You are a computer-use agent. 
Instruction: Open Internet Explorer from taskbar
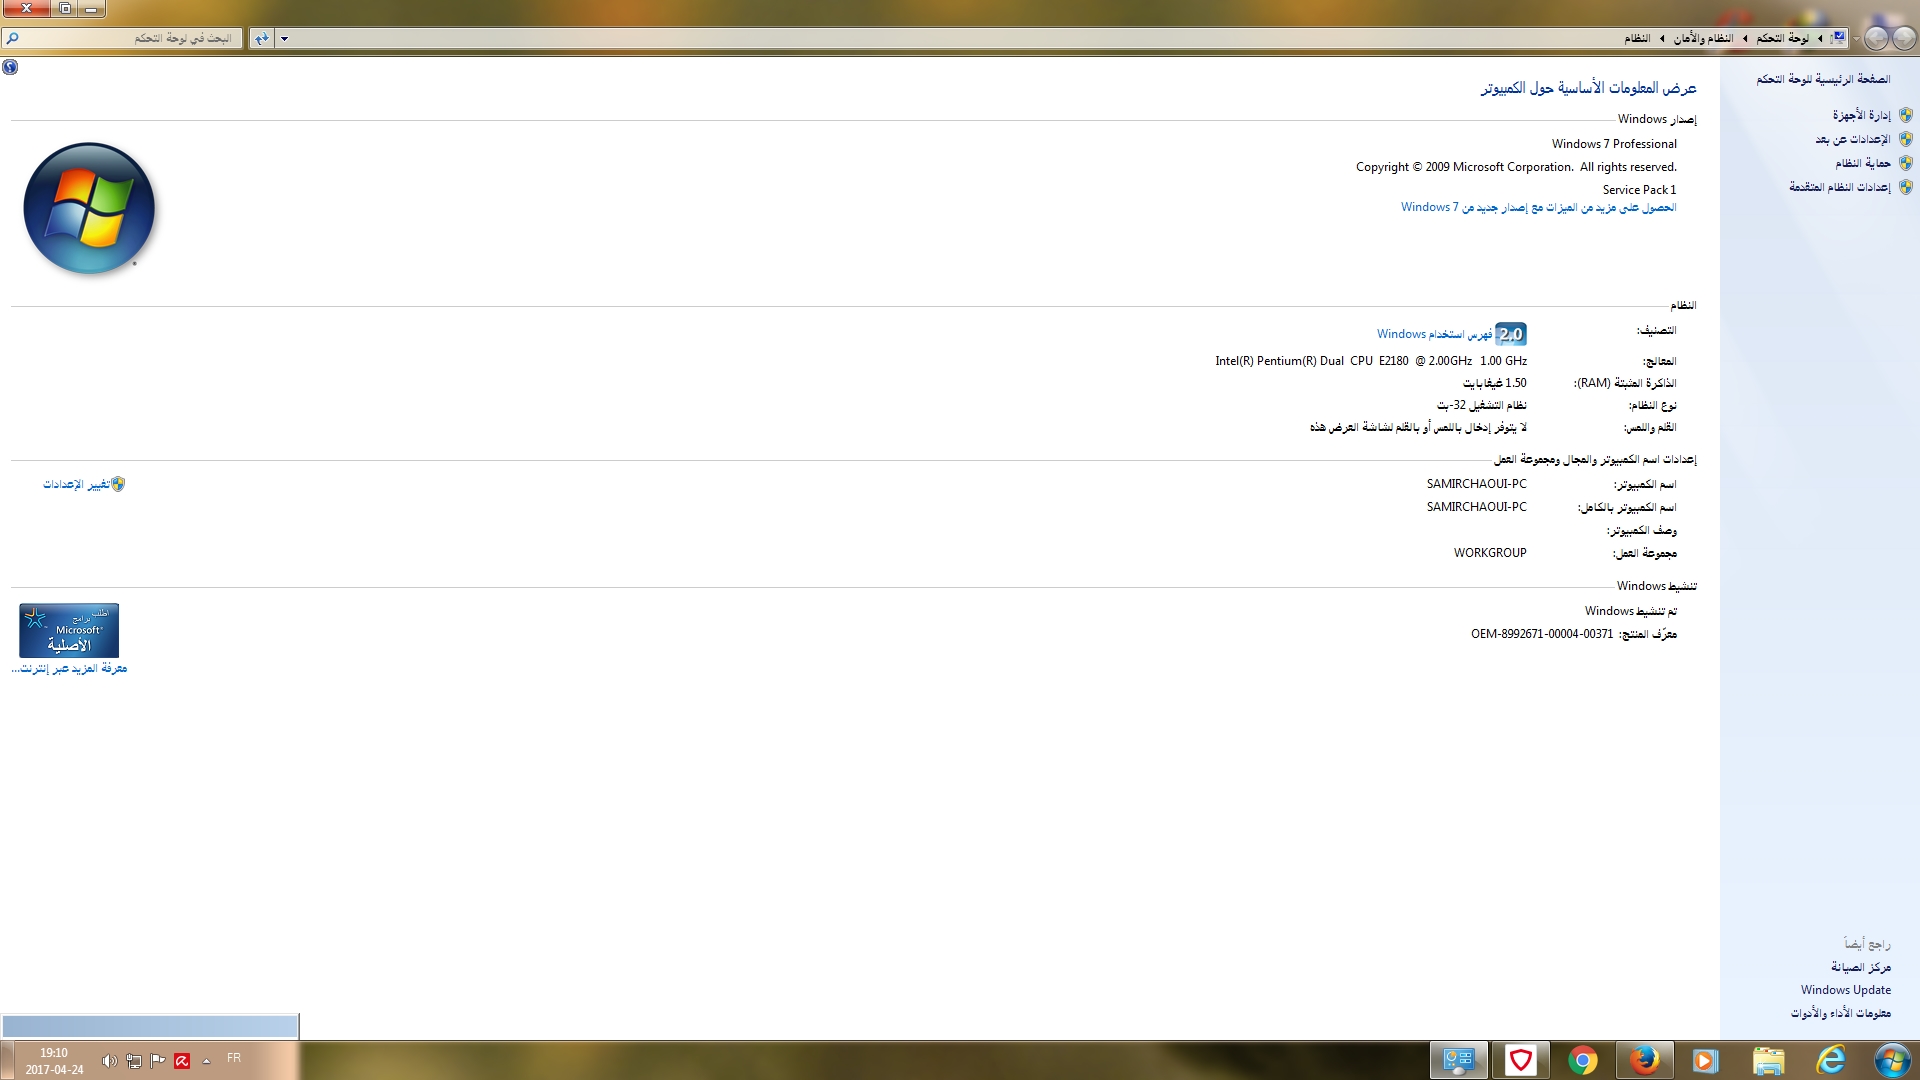click(x=1830, y=1060)
